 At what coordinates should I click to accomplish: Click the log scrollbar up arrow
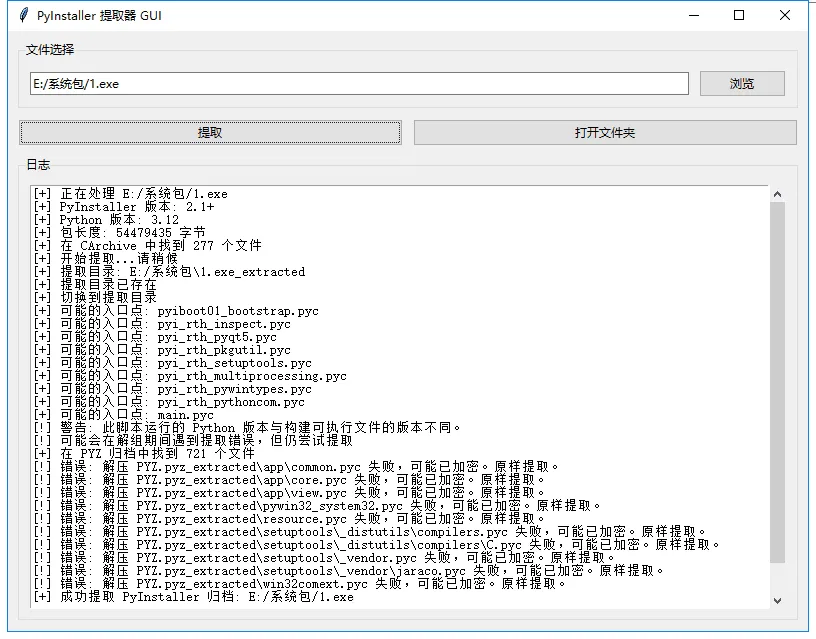tap(777, 194)
